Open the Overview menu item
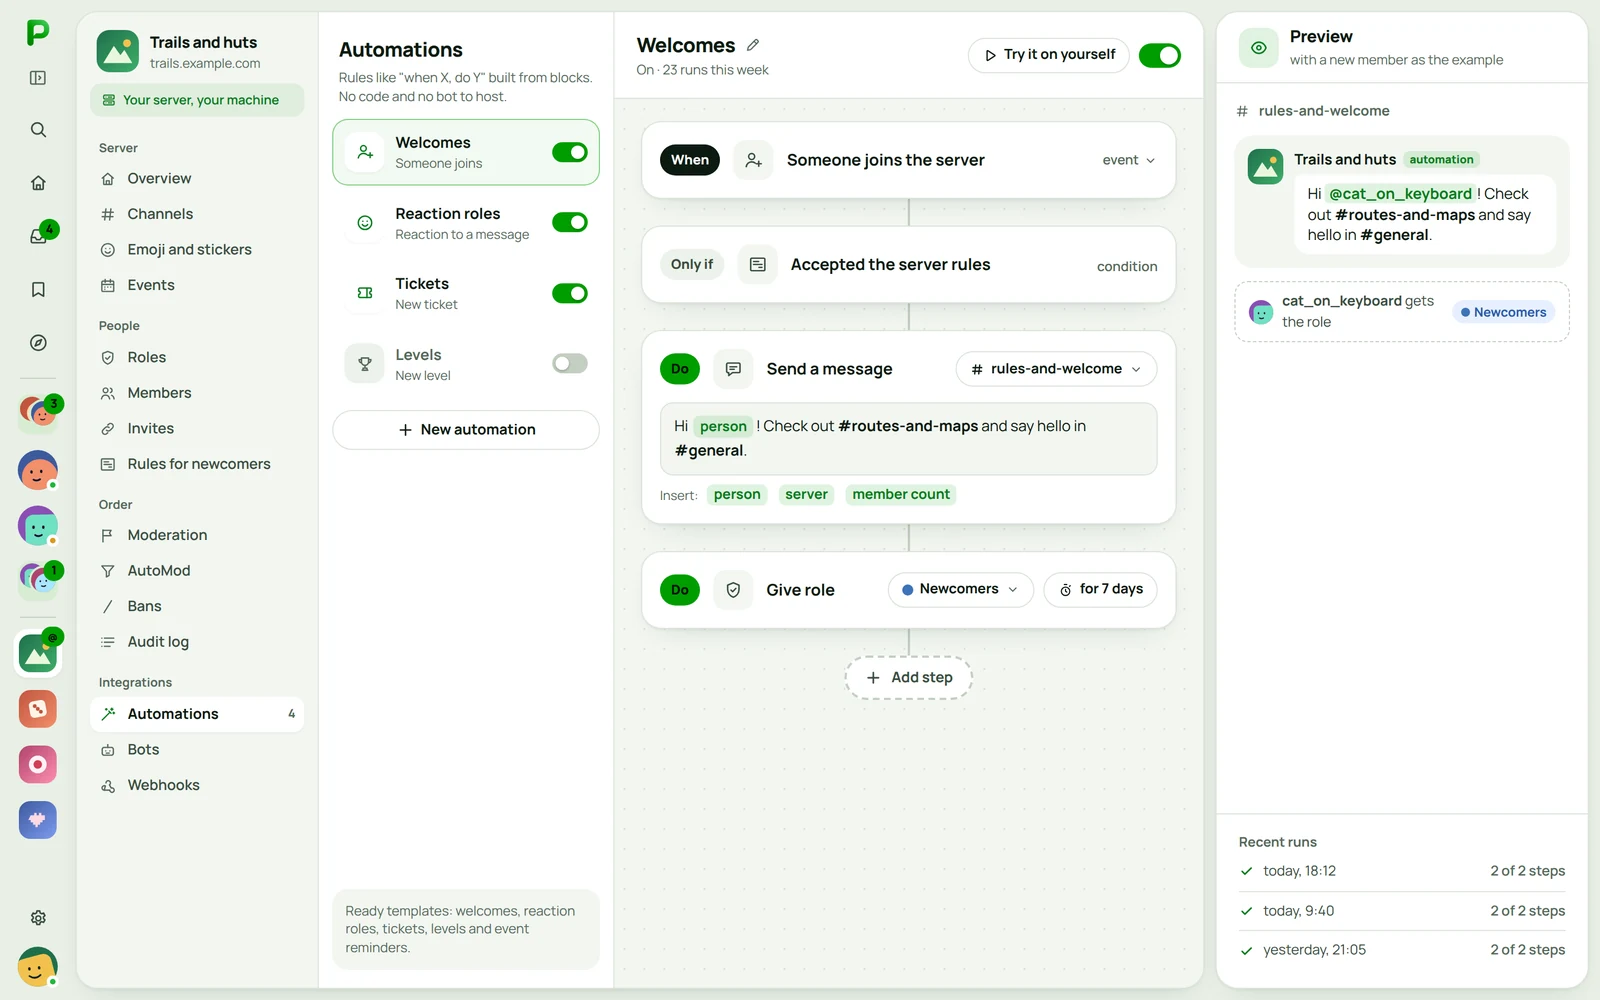This screenshot has width=1600, height=1000. point(197,179)
